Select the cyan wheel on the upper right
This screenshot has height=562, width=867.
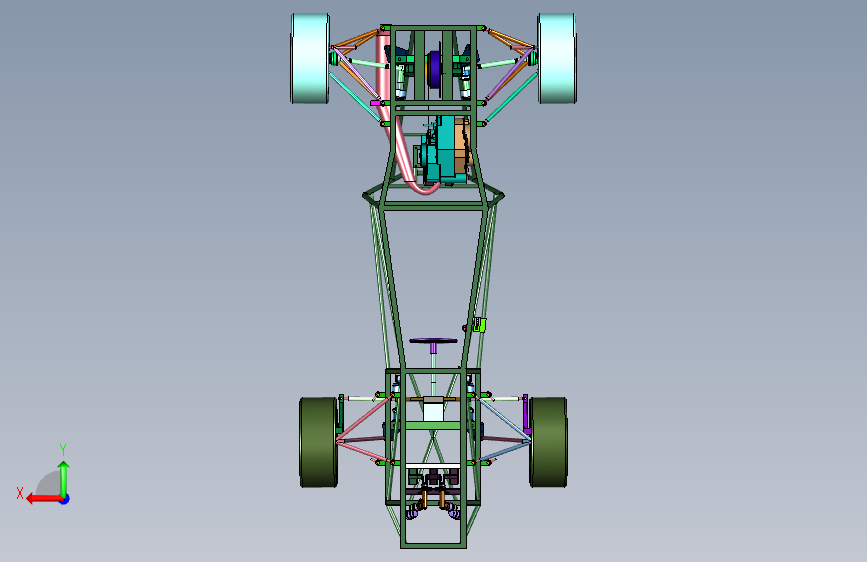pyautogui.click(x=557, y=58)
